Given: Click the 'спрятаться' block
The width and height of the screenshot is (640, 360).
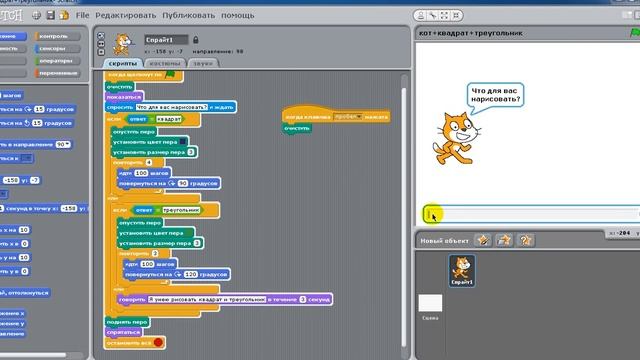Looking at the screenshot, I should [x=123, y=332].
